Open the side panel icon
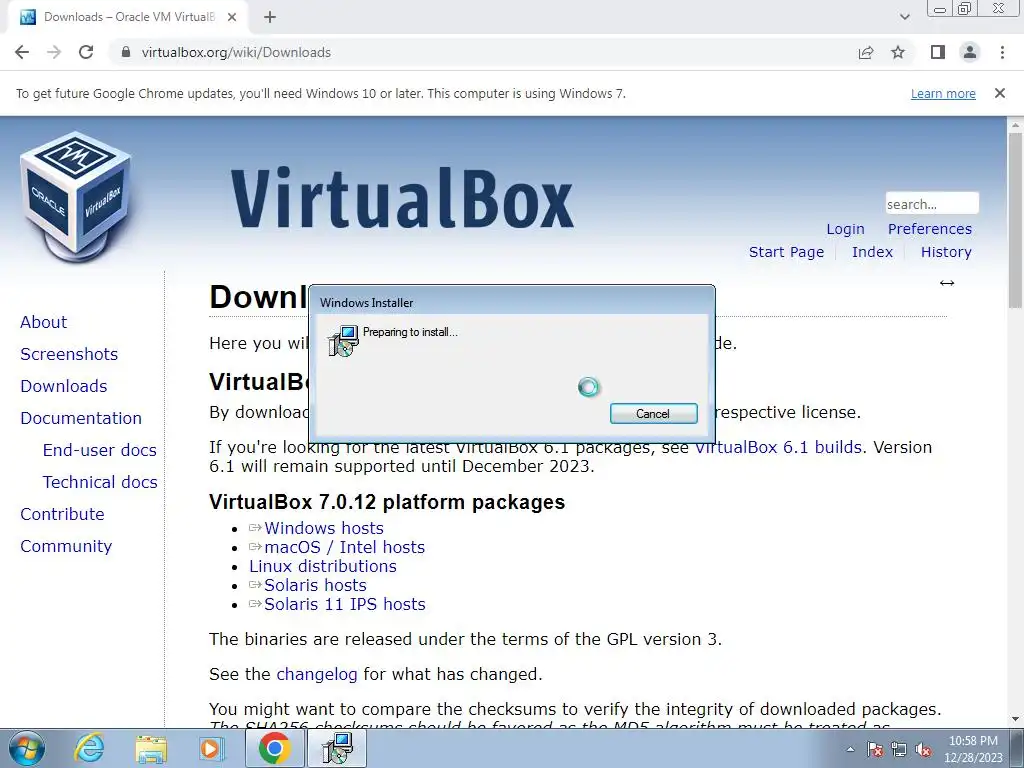1024x768 pixels. [938, 52]
